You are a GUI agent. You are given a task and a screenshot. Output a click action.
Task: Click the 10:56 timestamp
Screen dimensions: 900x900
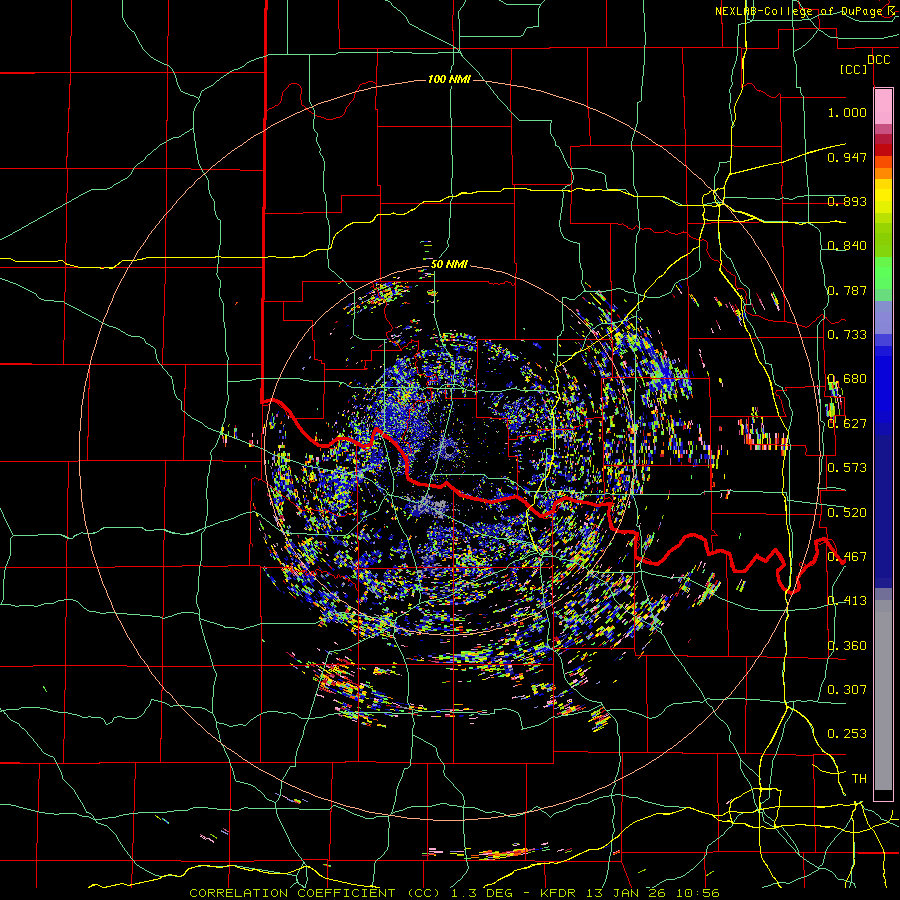pyautogui.click(x=697, y=893)
